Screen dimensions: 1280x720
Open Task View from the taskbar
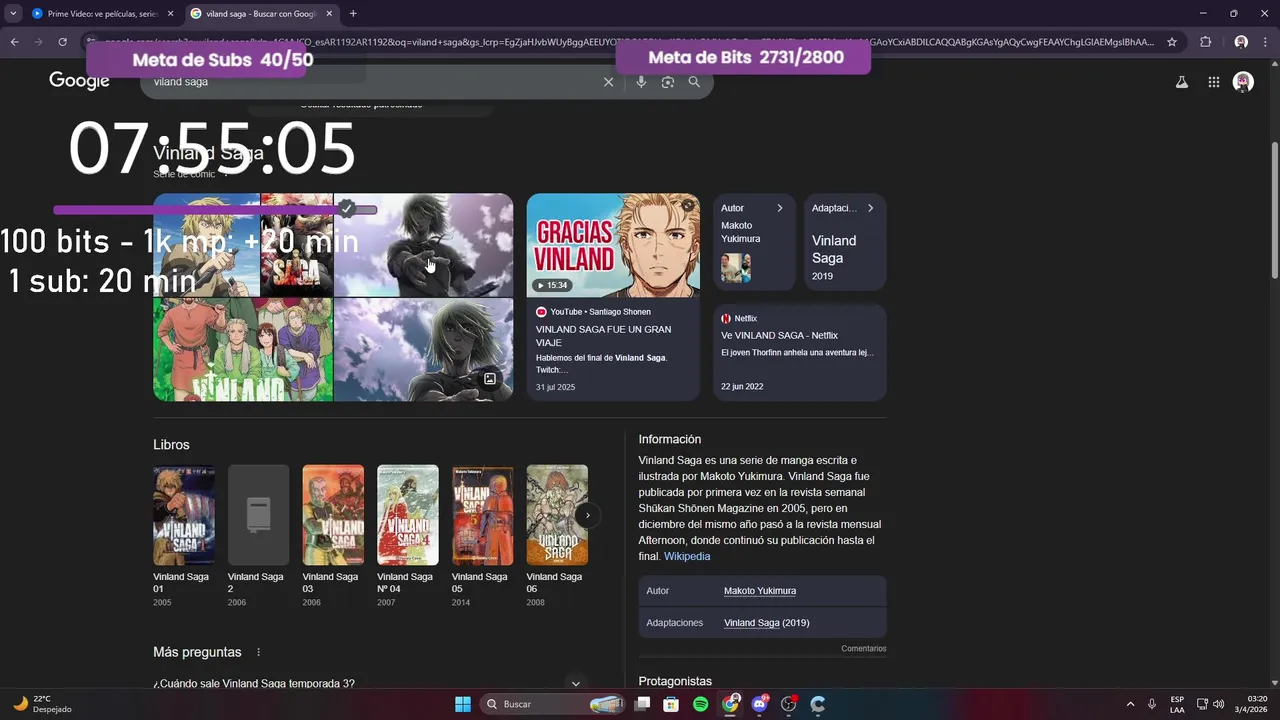tap(642, 704)
